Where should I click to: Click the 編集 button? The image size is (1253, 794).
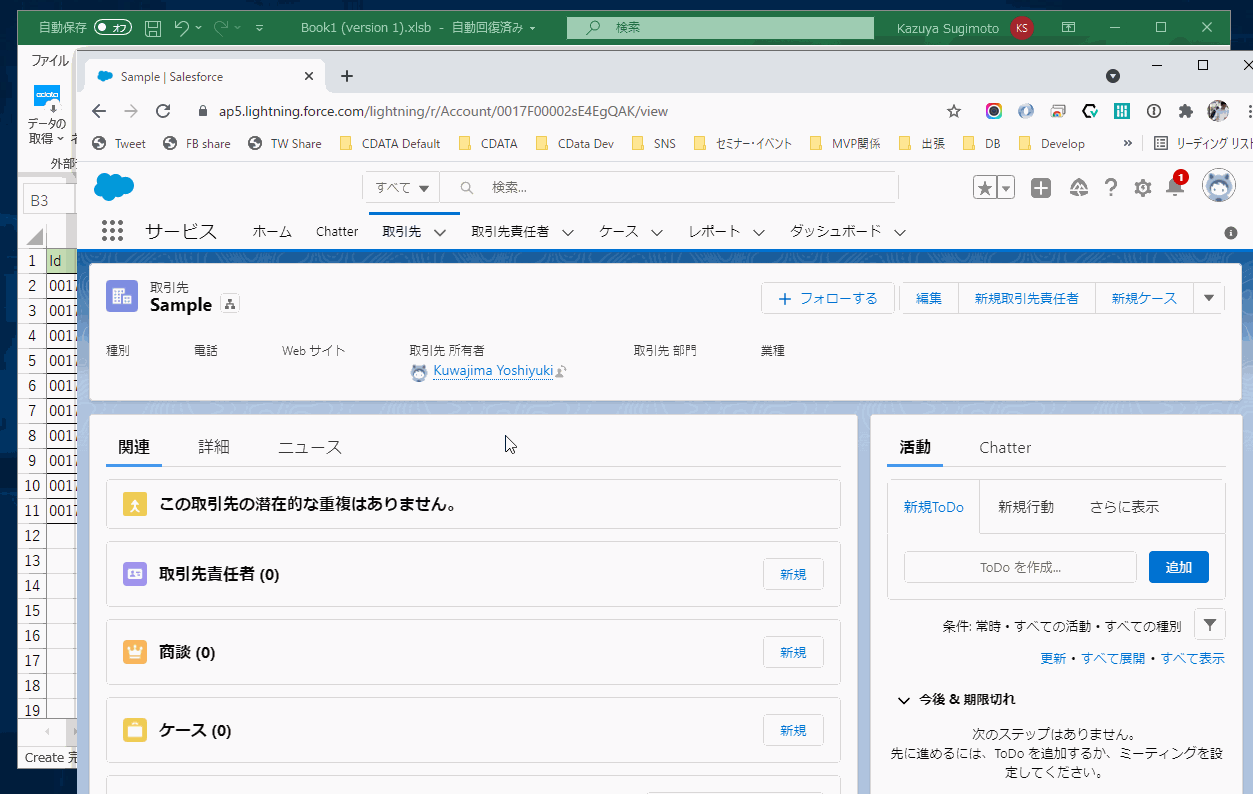(929, 298)
